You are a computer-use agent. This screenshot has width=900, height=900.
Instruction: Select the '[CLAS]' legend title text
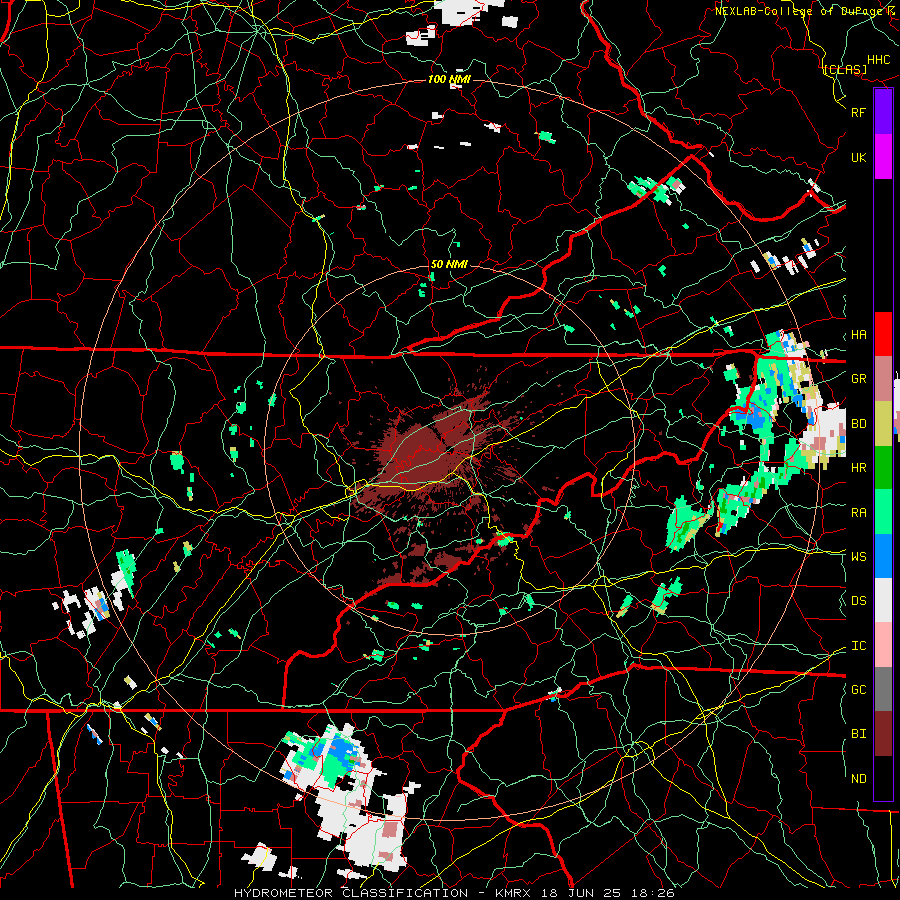845,70
